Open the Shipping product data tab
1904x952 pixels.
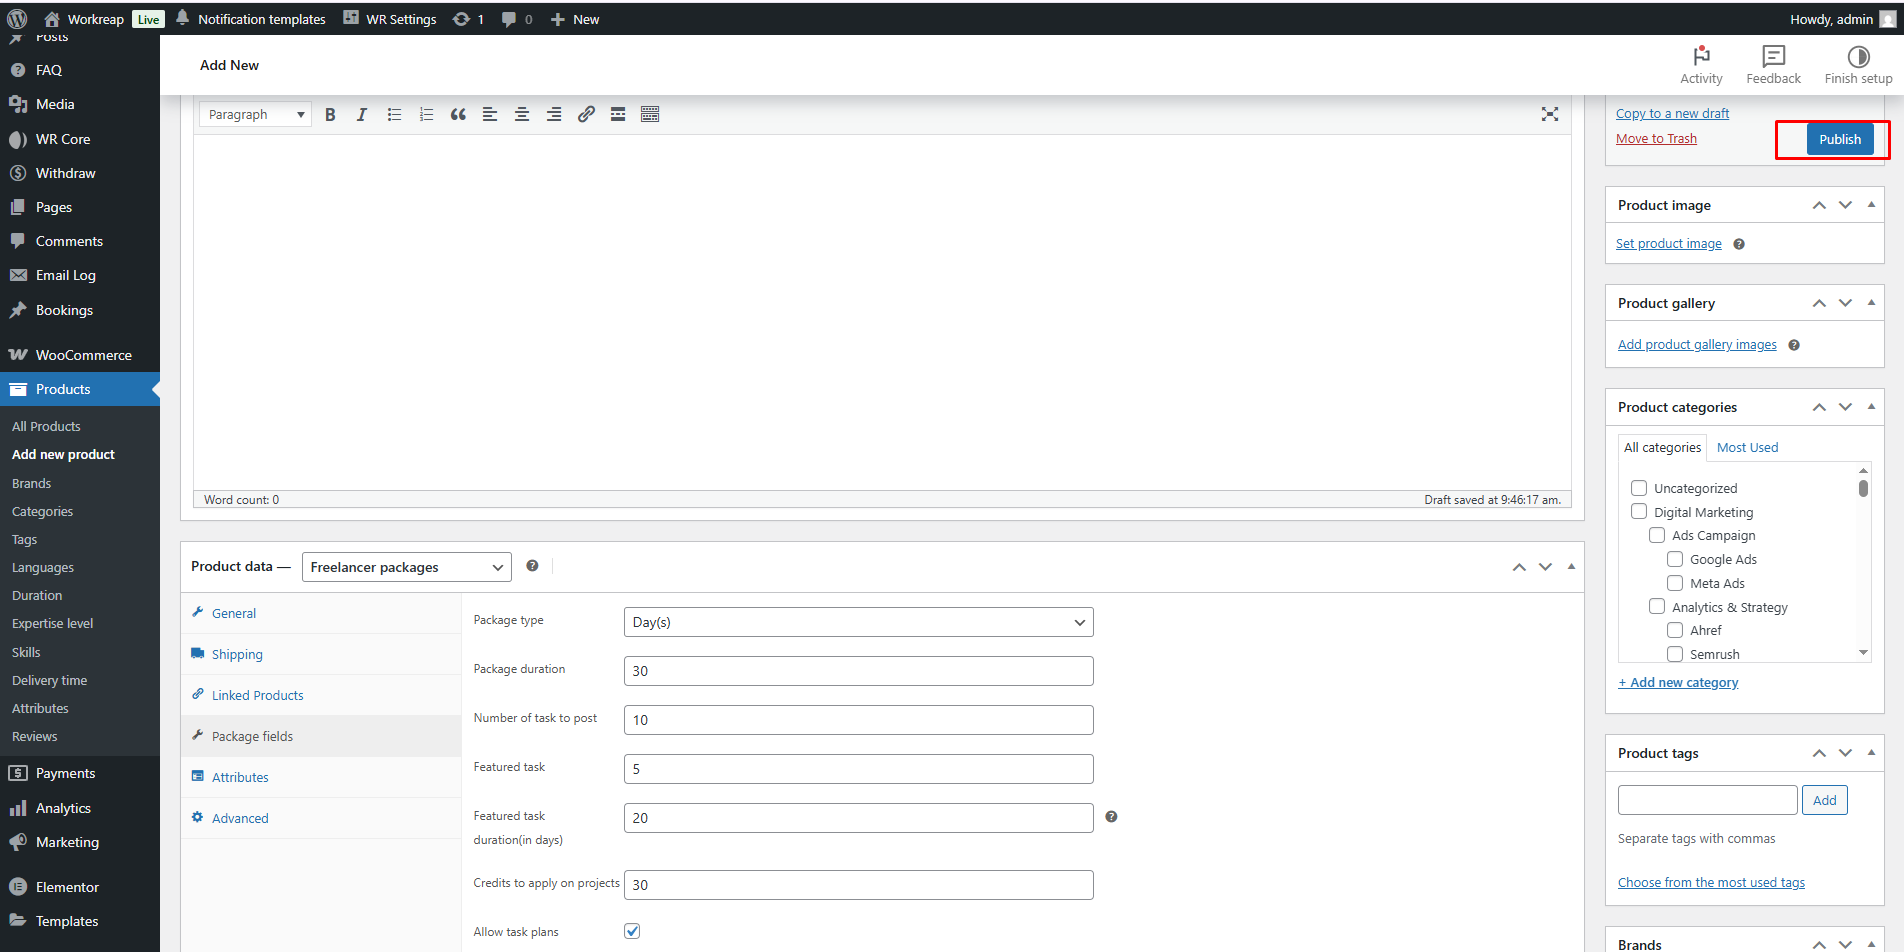click(237, 654)
